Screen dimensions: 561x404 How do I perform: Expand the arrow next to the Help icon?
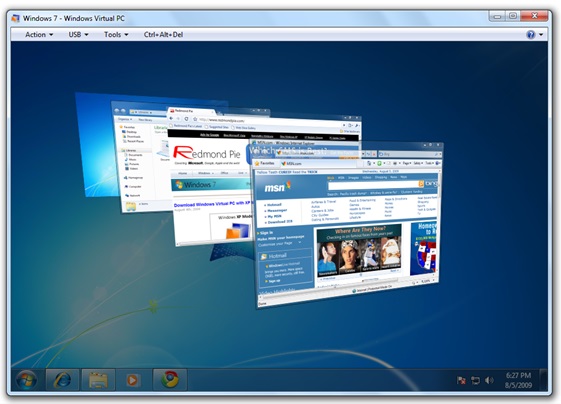[x=541, y=35]
